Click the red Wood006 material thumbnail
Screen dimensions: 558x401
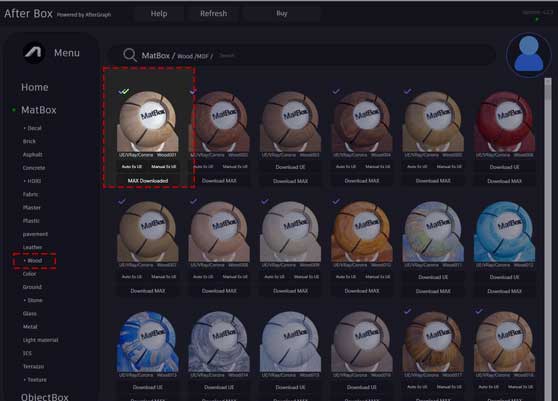tap(504, 121)
